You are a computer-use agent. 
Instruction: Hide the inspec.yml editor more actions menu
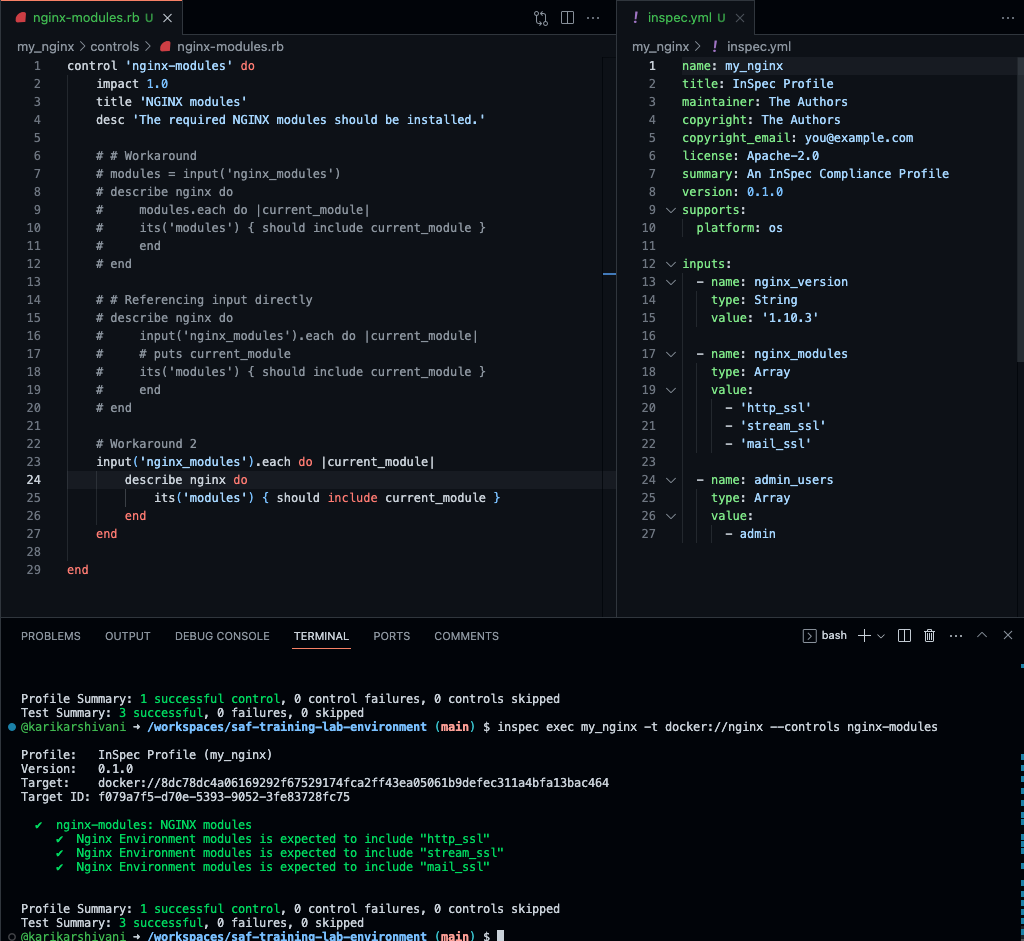tap(1006, 18)
